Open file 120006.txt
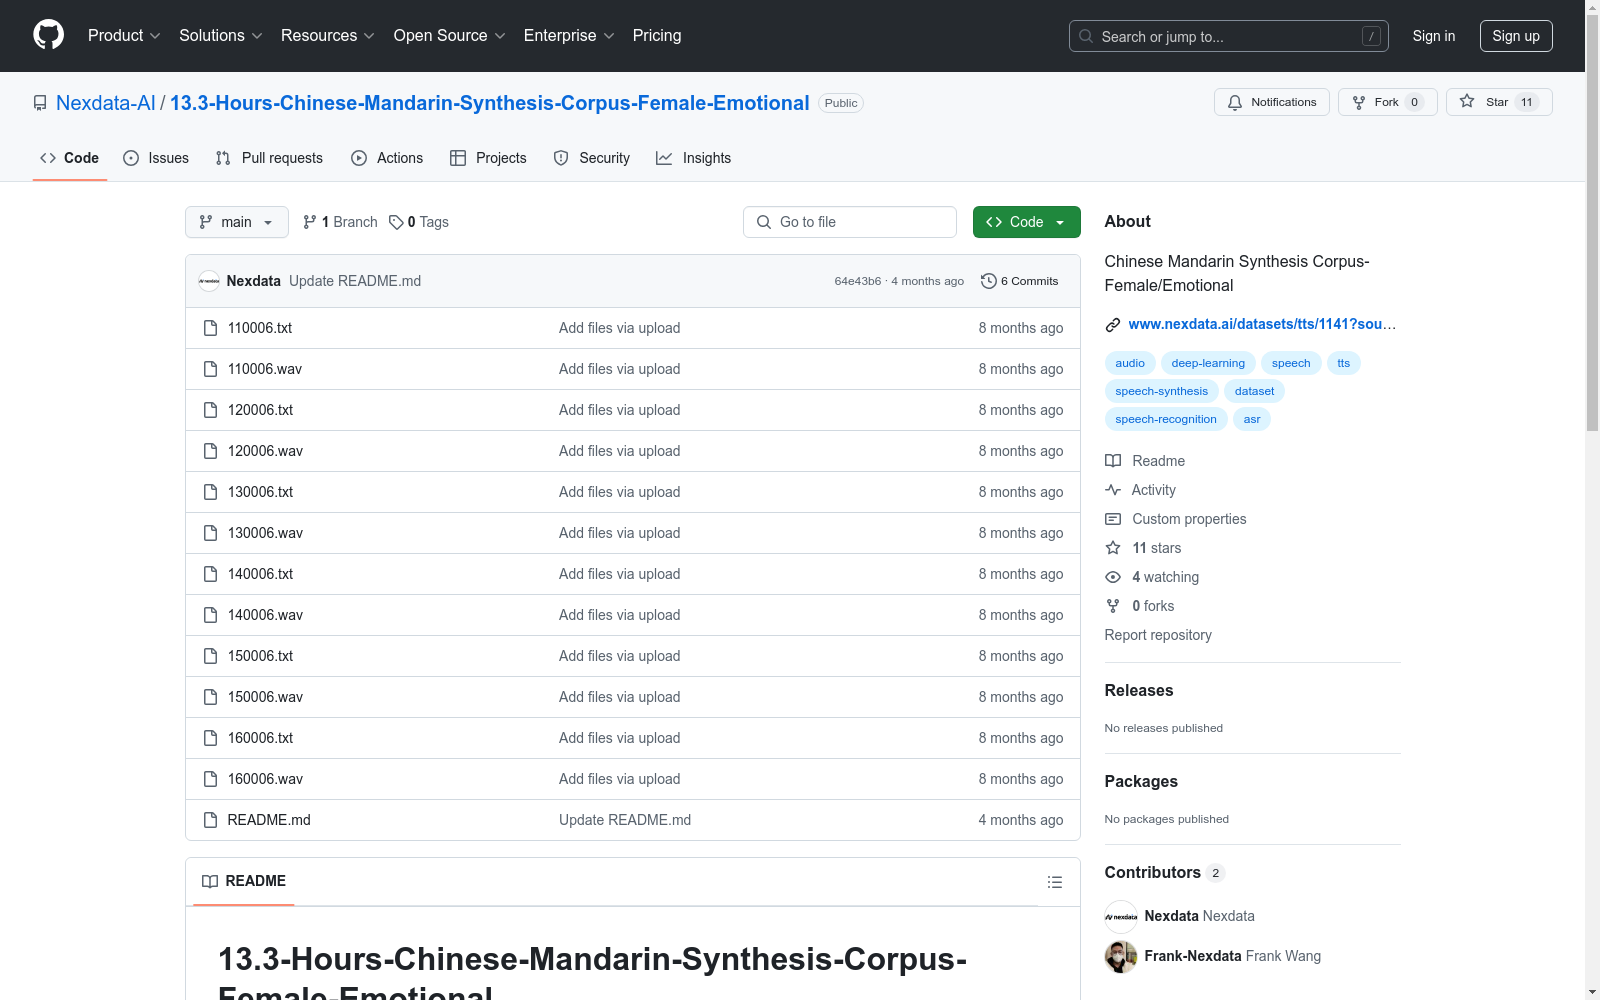This screenshot has width=1600, height=1000. pos(260,410)
